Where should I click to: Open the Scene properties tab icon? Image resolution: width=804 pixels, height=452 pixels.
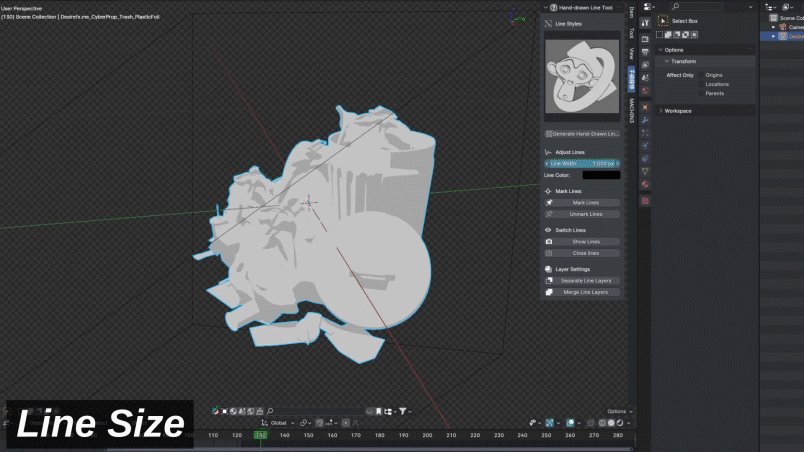645,78
